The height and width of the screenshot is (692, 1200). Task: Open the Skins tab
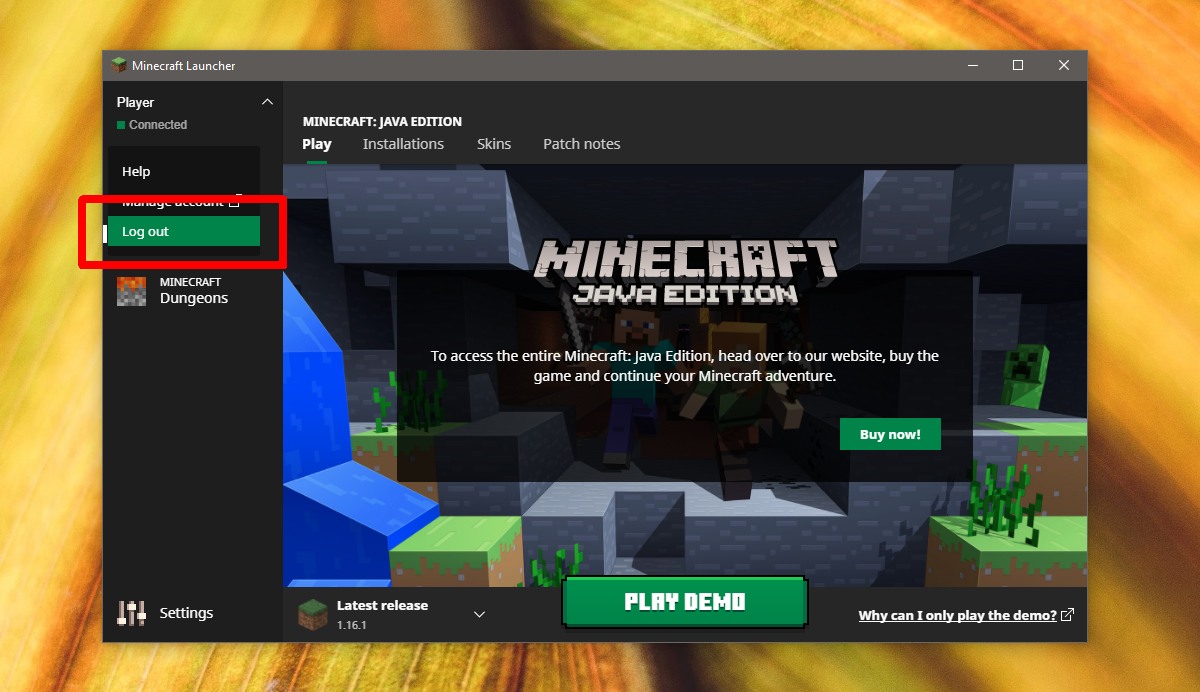click(494, 144)
